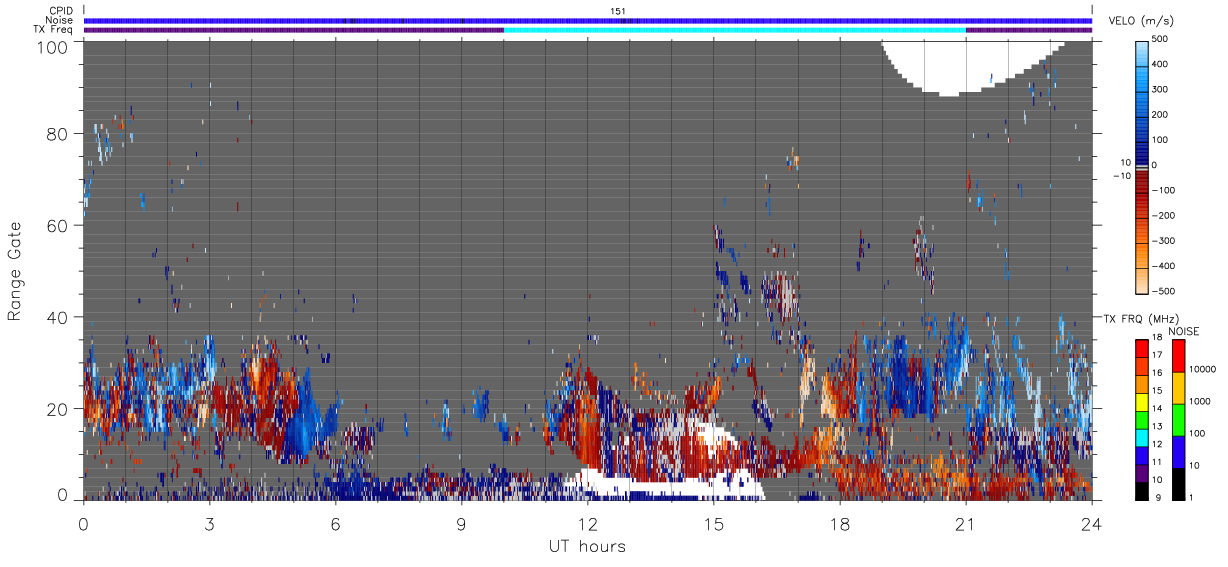Screen dimensions: 1228x567
Task: Click the light blue top of velocity colorbar
Action: click(x=1141, y=52)
